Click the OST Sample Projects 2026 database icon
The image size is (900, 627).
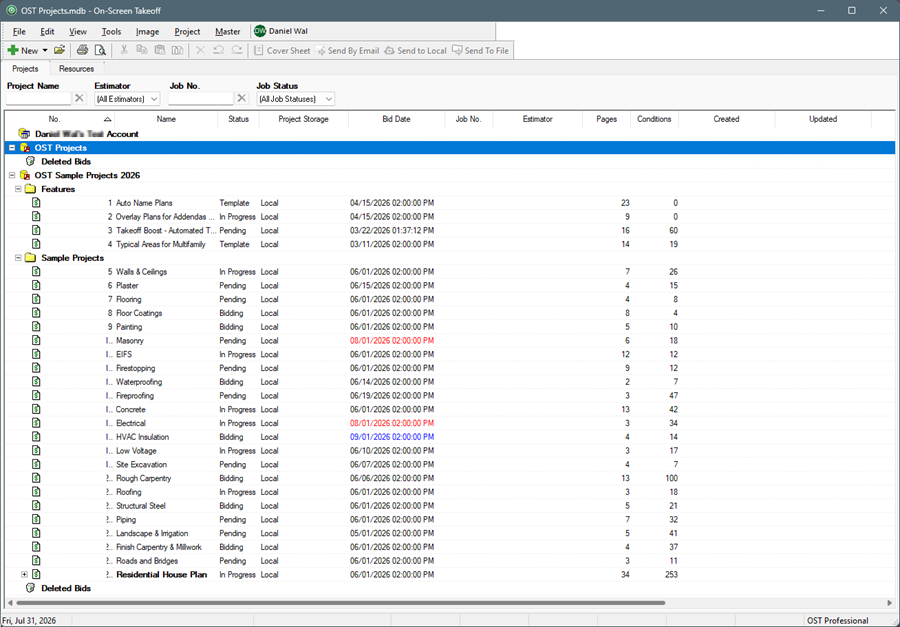tap(25, 175)
